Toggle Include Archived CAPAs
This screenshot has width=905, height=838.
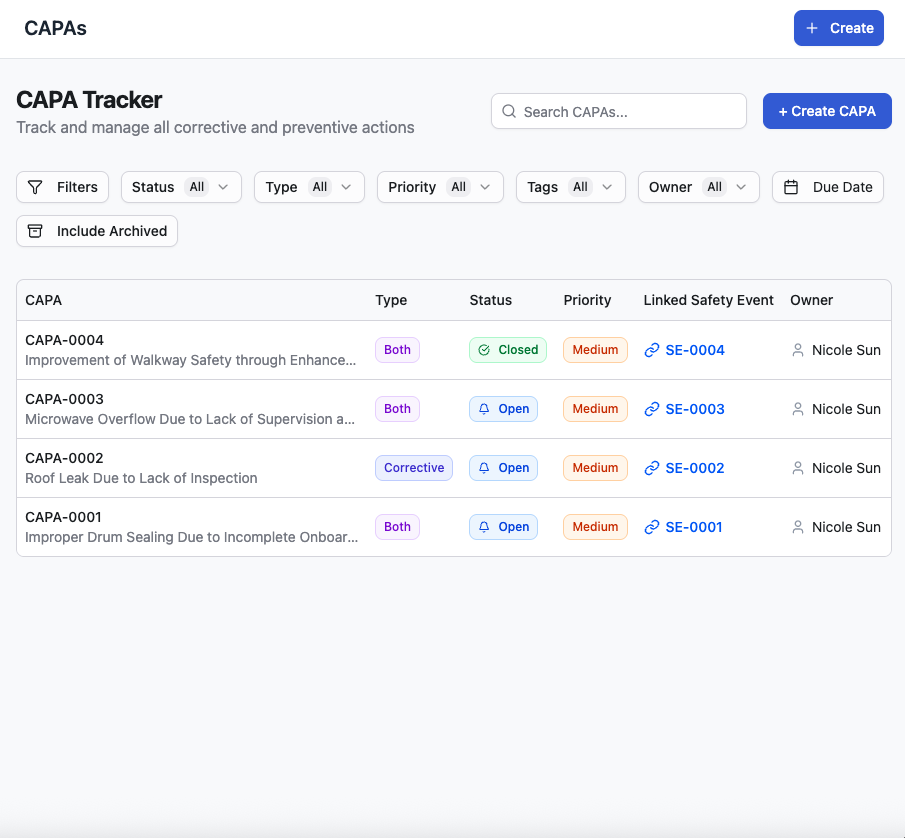(97, 231)
